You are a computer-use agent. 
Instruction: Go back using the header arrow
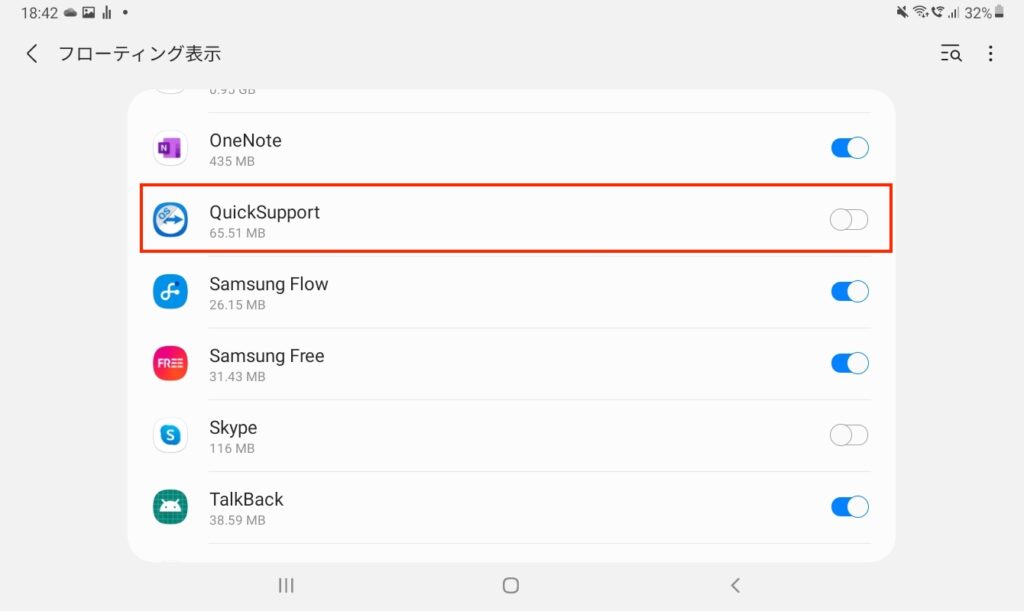[x=32, y=54]
